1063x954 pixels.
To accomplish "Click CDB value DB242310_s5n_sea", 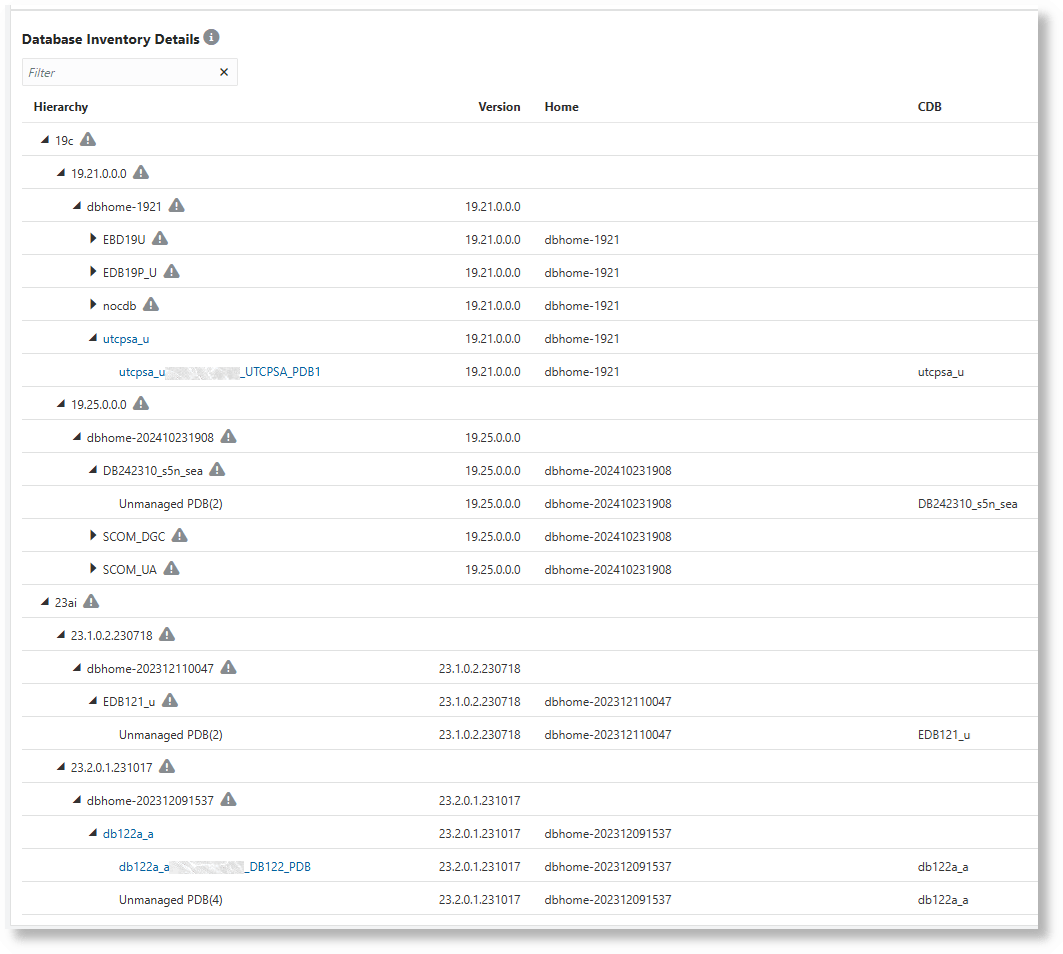I will coord(967,504).
